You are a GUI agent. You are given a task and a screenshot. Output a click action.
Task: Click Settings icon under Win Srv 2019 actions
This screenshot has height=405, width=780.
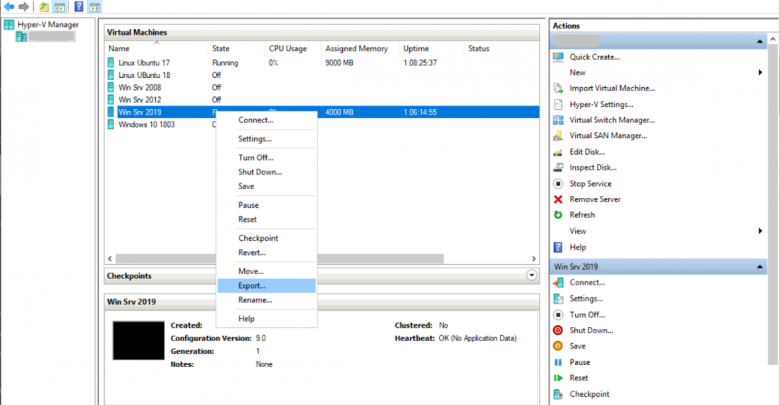(558, 299)
